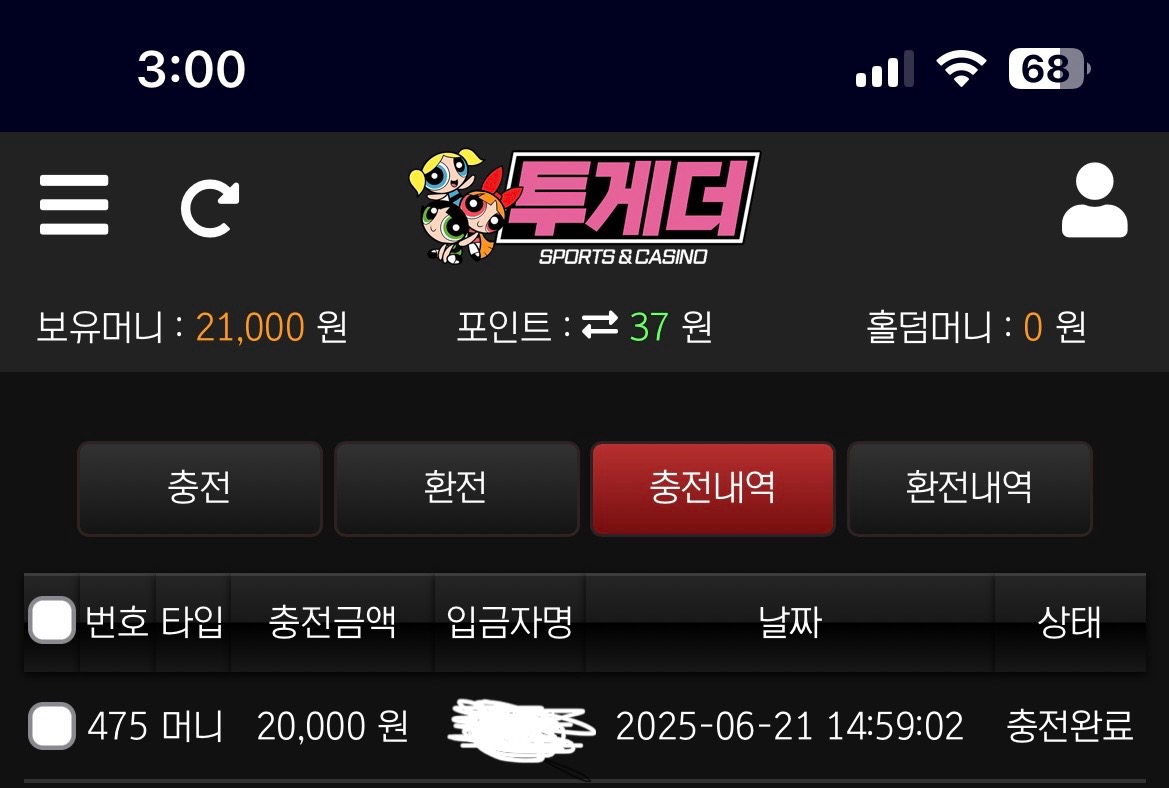Viewport: 1169px width, 788px height.
Task: Tap the refresh arrow icon
Action: (210, 208)
